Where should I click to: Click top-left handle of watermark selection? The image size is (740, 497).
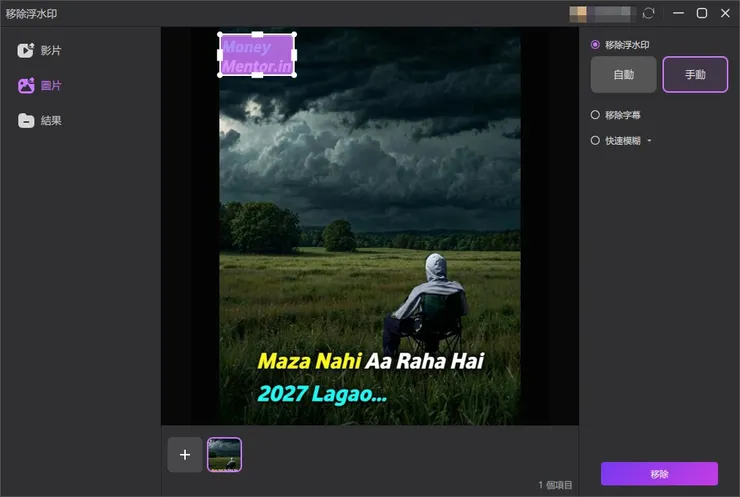pos(220,34)
